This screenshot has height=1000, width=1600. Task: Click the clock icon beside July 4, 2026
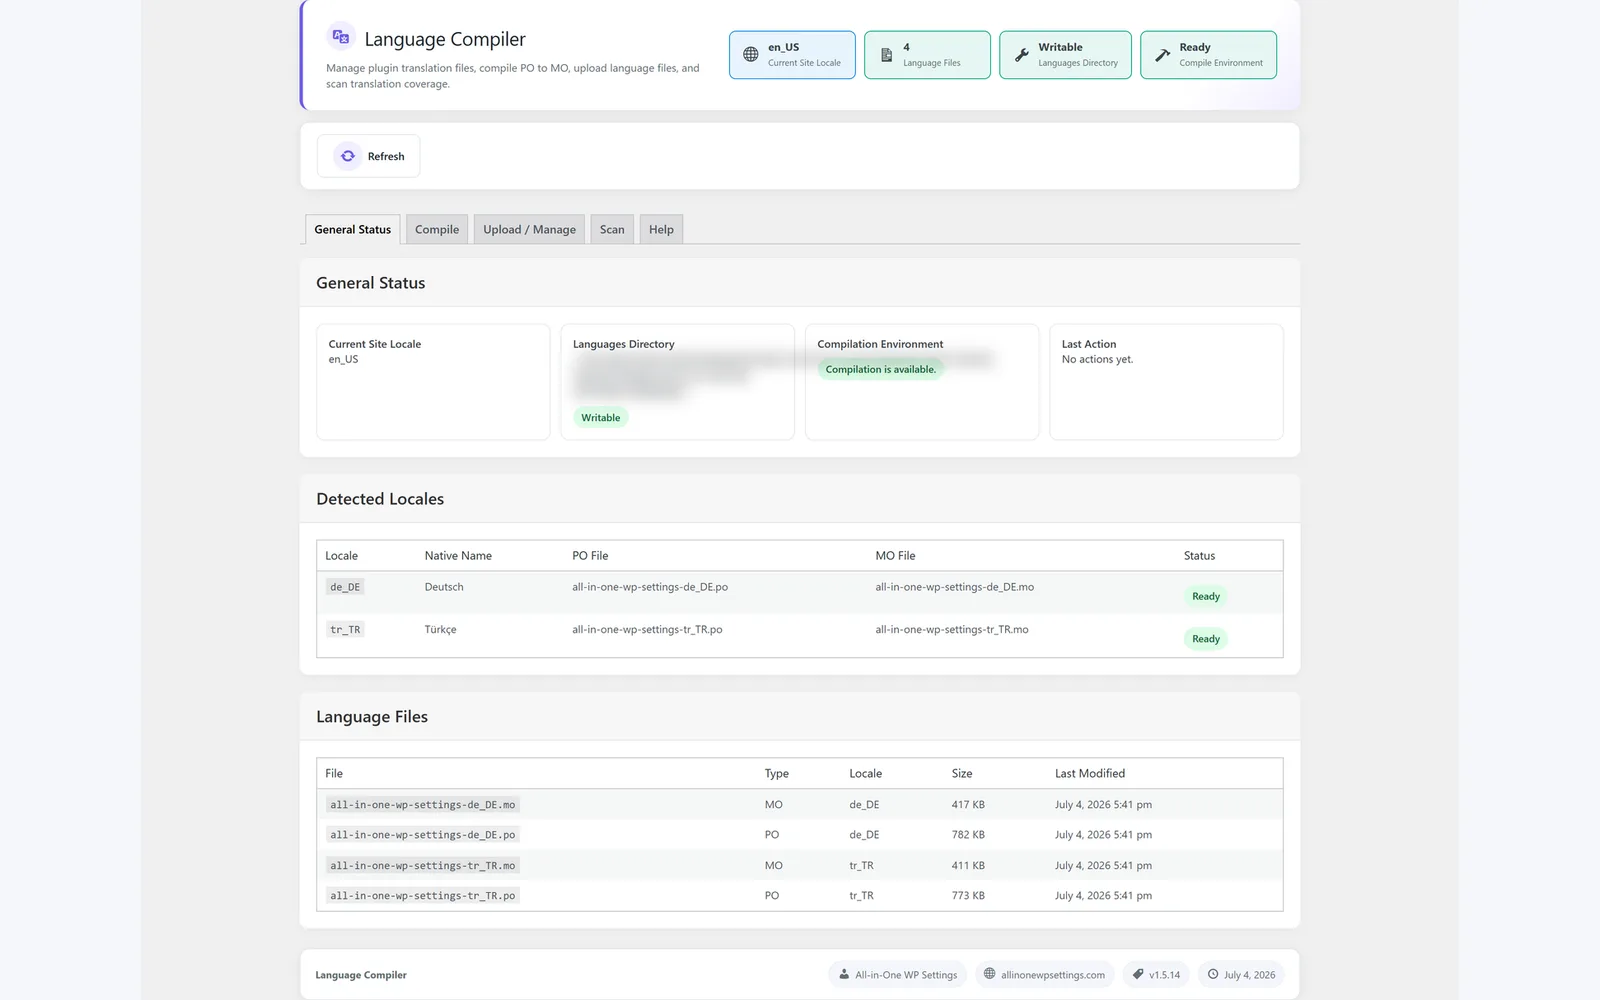coord(1213,974)
